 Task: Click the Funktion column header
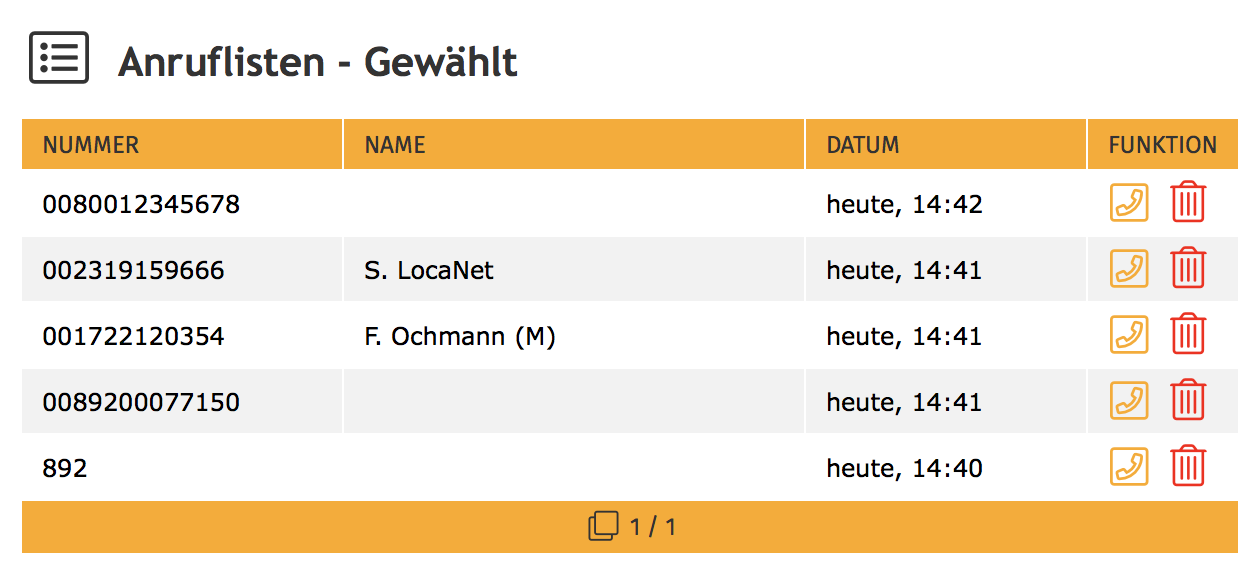pos(1162,145)
